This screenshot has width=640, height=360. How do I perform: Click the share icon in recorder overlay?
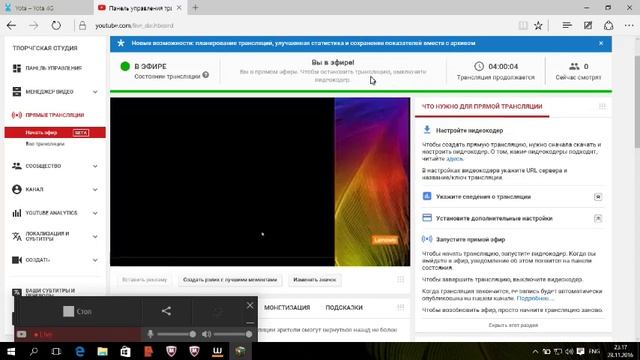click(x=166, y=311)
